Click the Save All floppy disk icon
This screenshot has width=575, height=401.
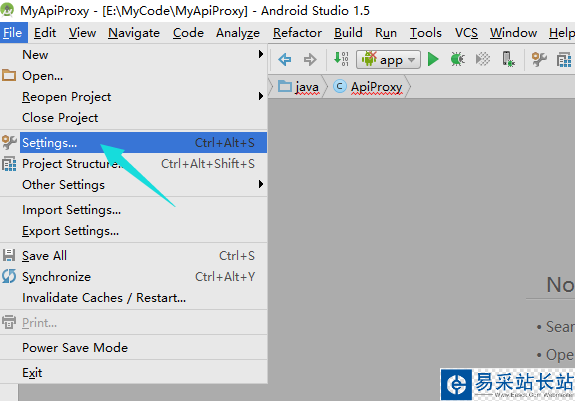pyautogui.click(x=9, y=255)
